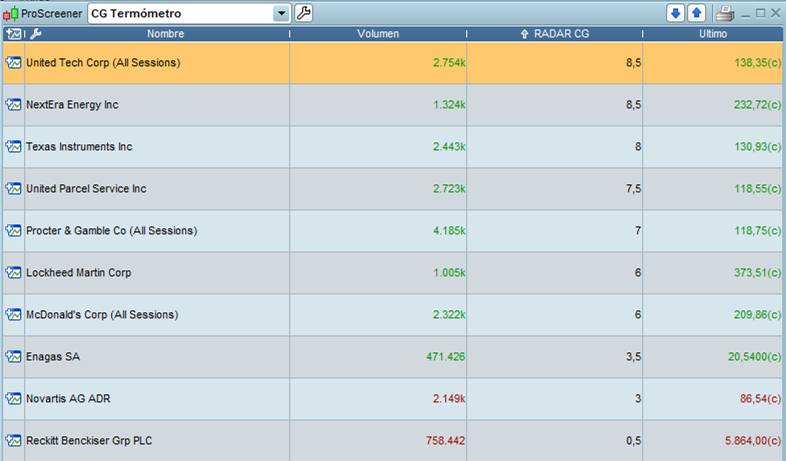Click the small wrench icon in column header
The image size is (786, 461).
[36, 34]
